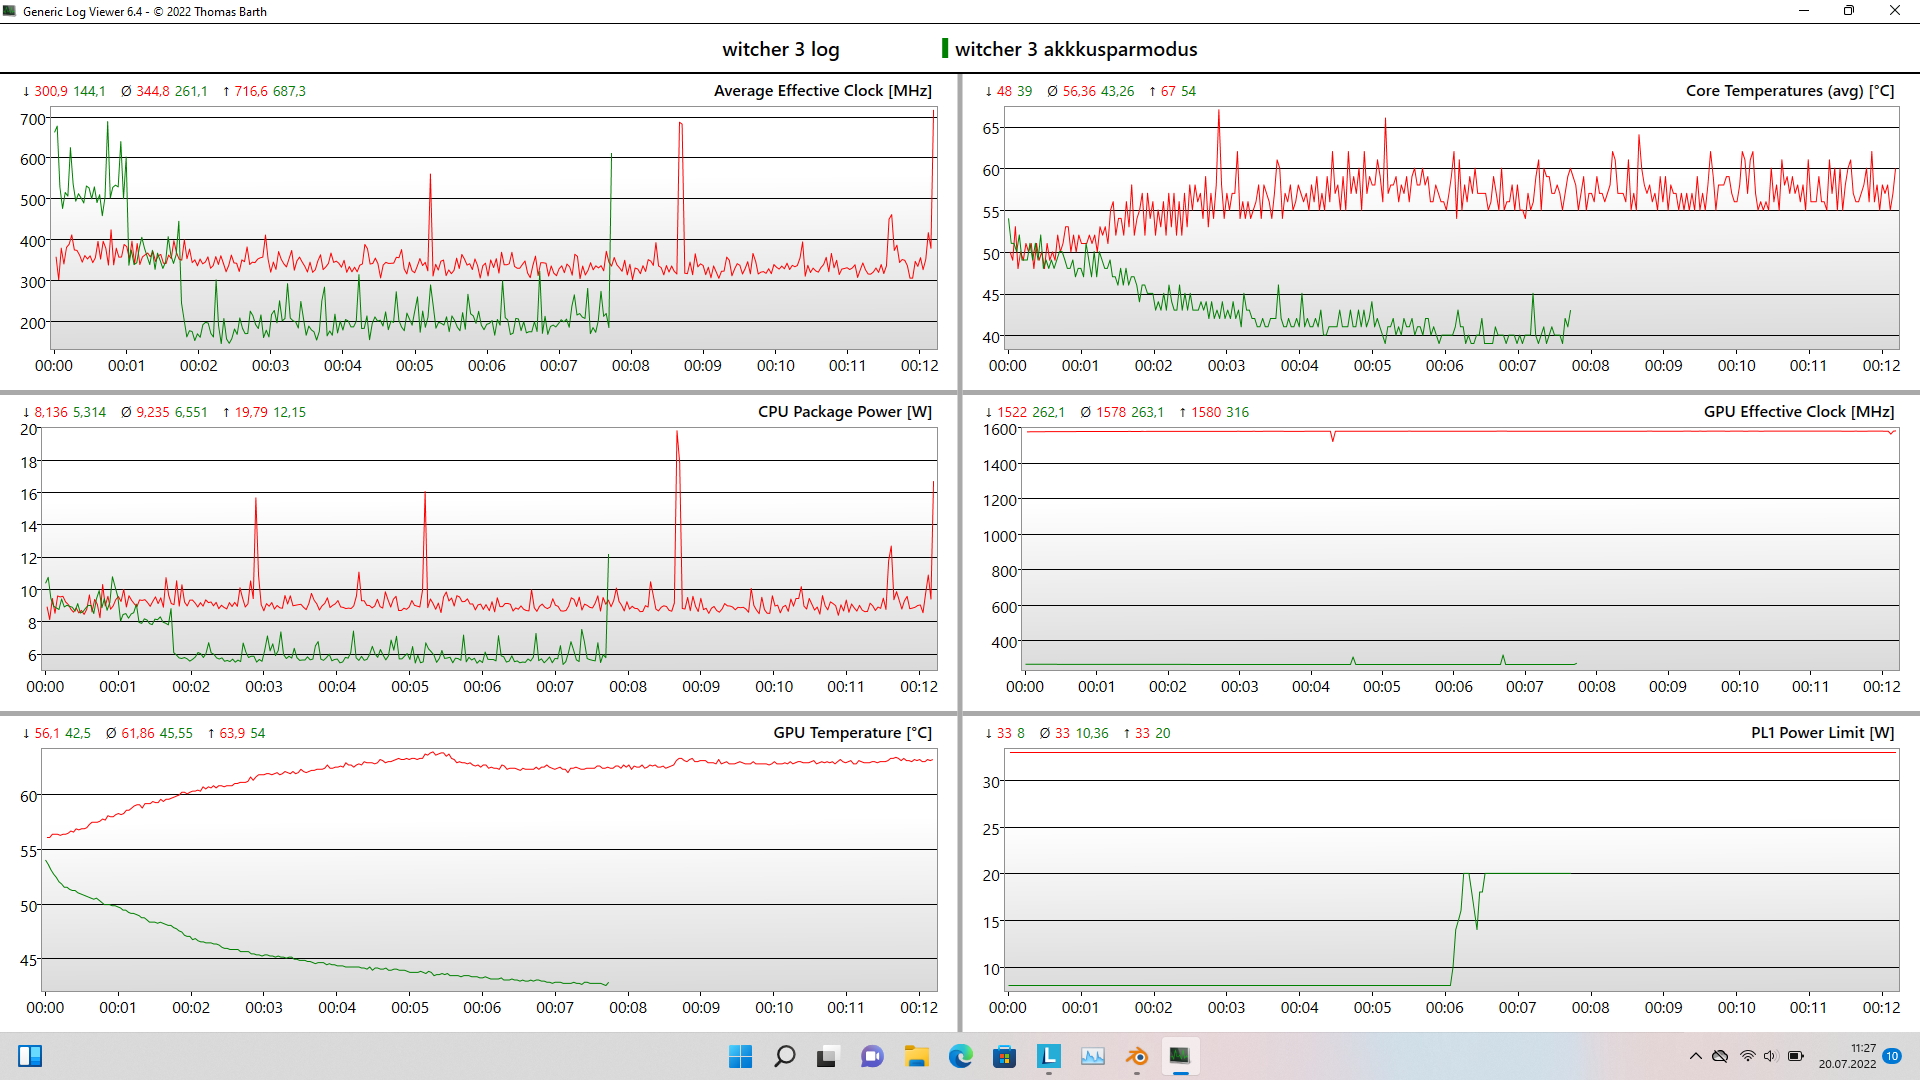This screenshot has height=1080, width=1920.
Task: Expand hidden system tray icons chevron
Action: [1695, 1056]
